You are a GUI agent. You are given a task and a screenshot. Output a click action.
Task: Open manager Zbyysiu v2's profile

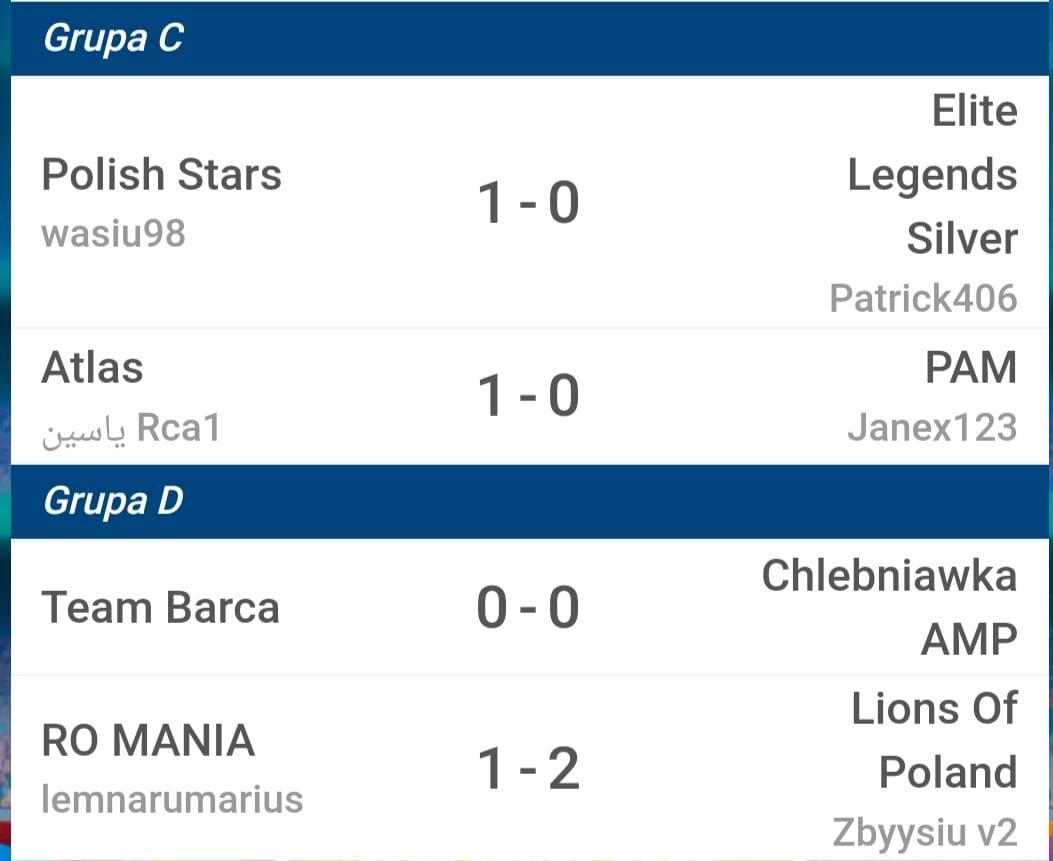925,832
